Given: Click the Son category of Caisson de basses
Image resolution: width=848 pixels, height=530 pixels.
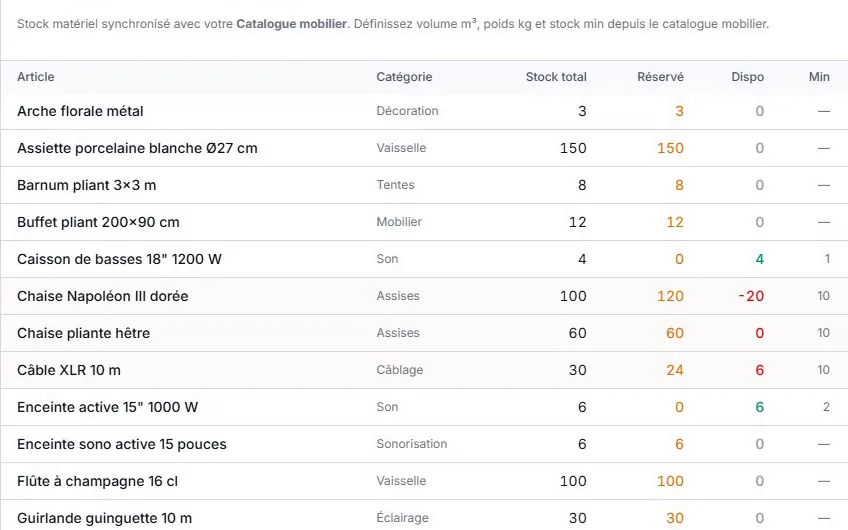Looking at the screenshot, I should point(387,259).
